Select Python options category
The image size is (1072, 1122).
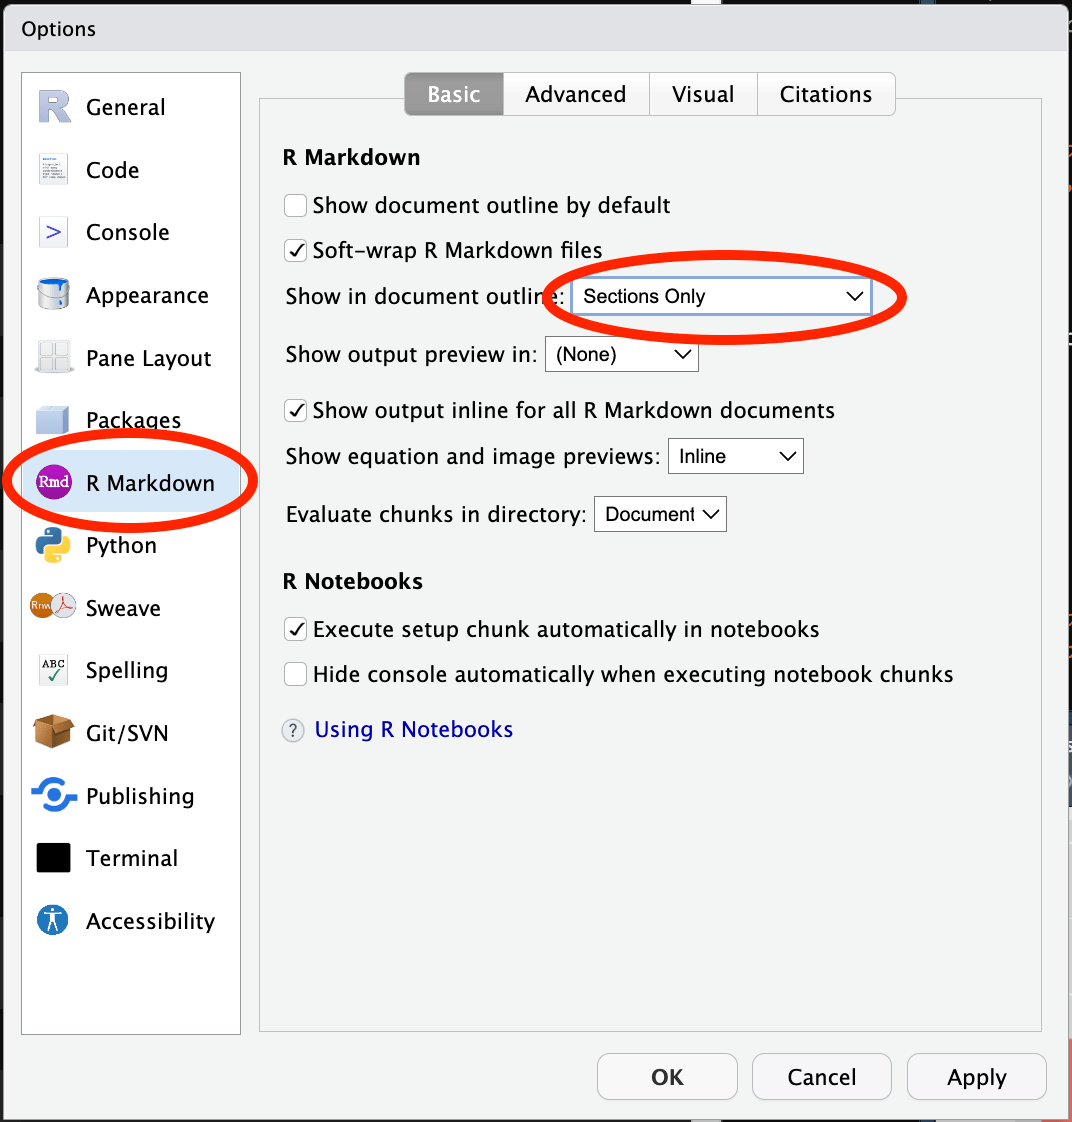point(131,545)
